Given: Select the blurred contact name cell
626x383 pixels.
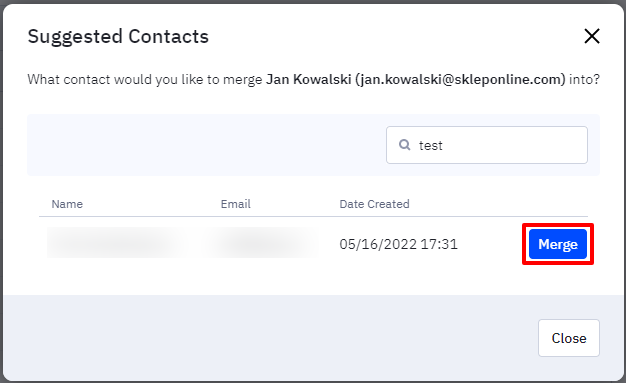Looking at the screenshot, I should tap(112, 243).
